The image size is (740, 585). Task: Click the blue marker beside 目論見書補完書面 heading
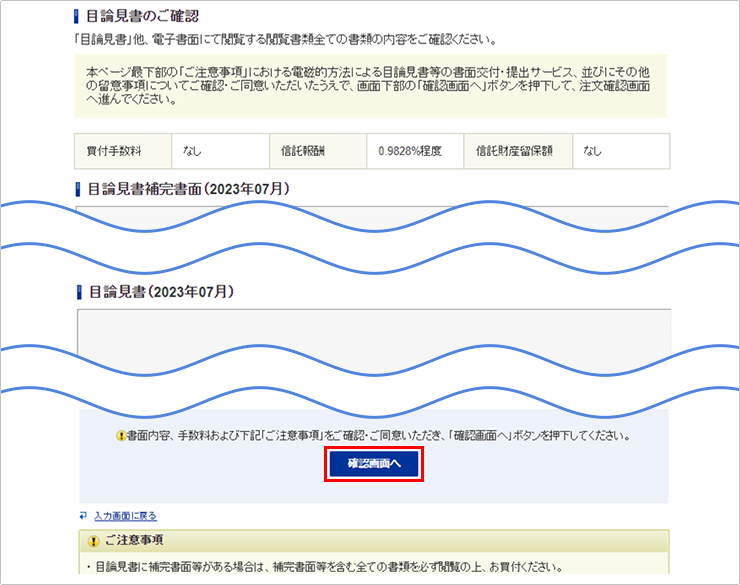[x=78, y=188]
